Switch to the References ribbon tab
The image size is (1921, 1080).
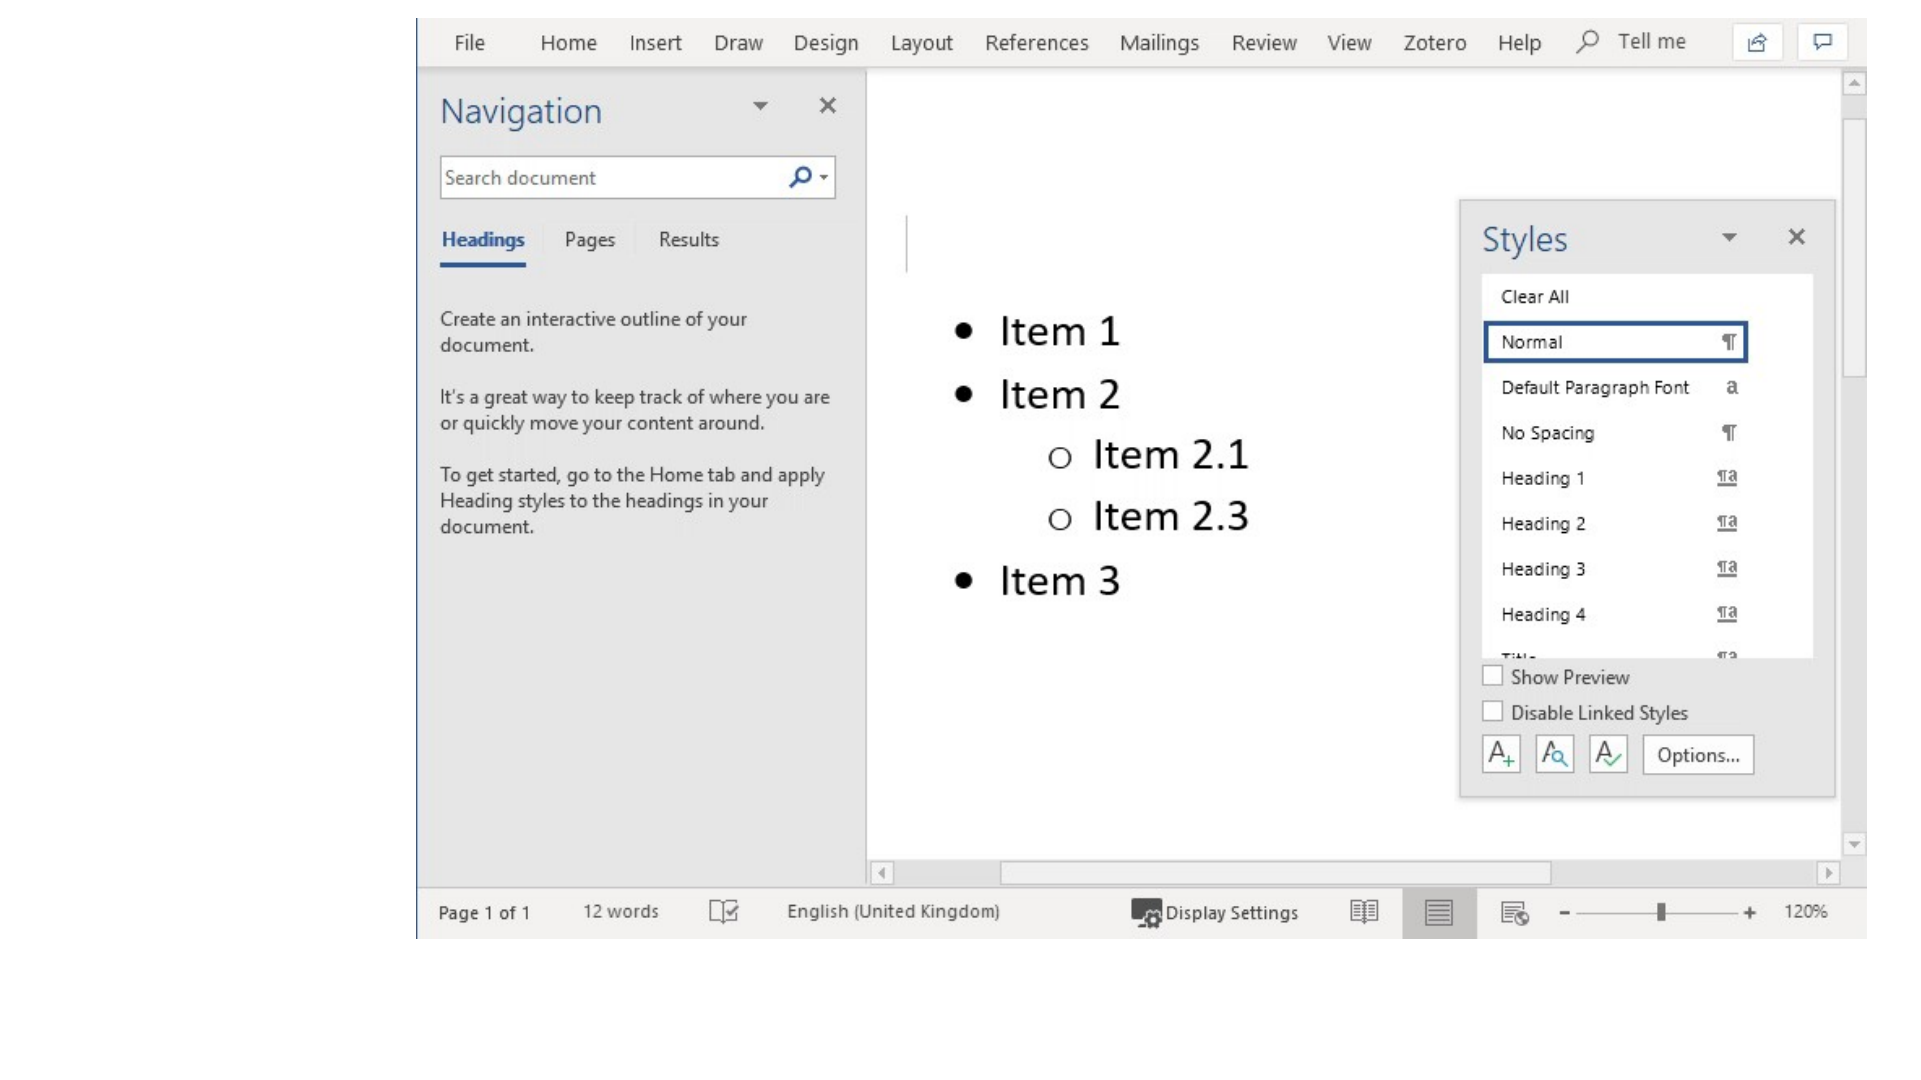pyautogui.click(x=1036, y=43)
